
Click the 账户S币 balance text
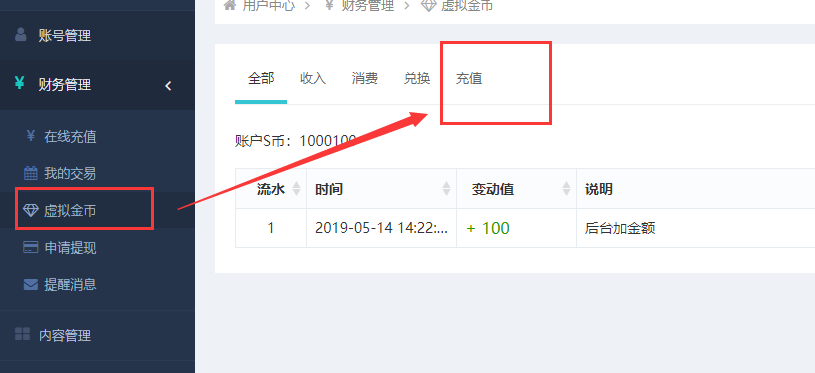coord(296,140)
